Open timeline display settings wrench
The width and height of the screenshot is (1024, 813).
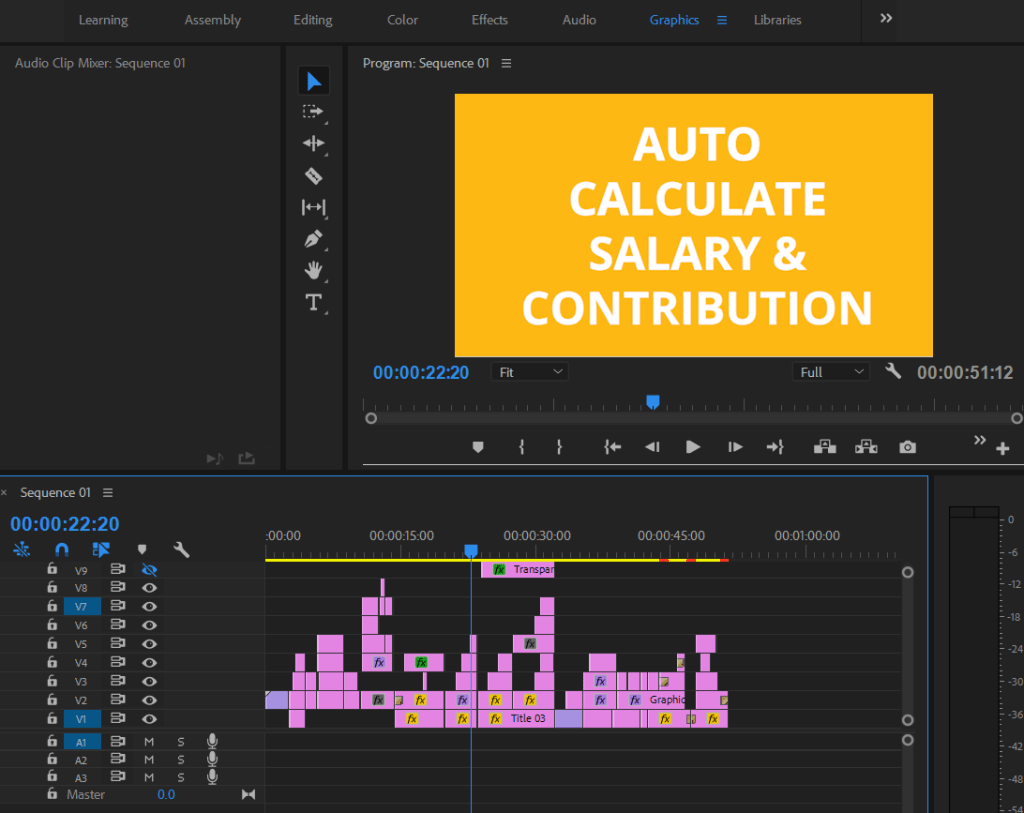181,549
